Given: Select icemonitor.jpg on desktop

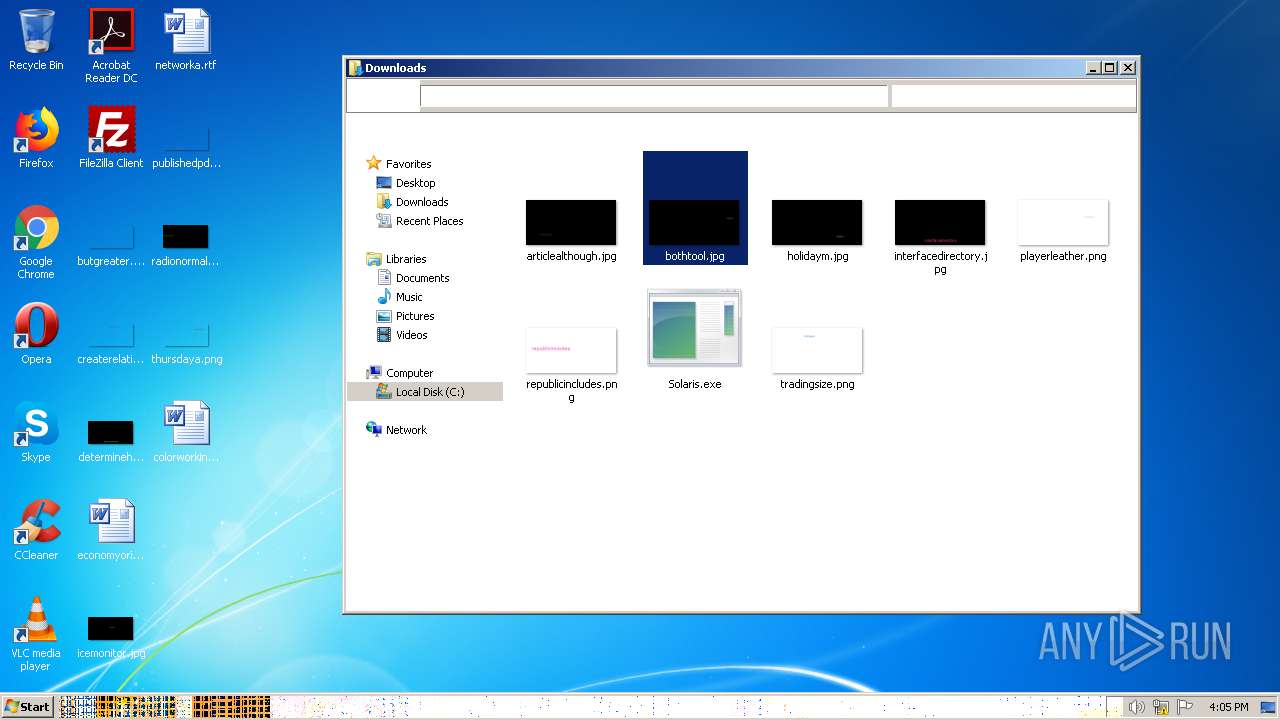Looking at the screenshot, I should 111,636.
